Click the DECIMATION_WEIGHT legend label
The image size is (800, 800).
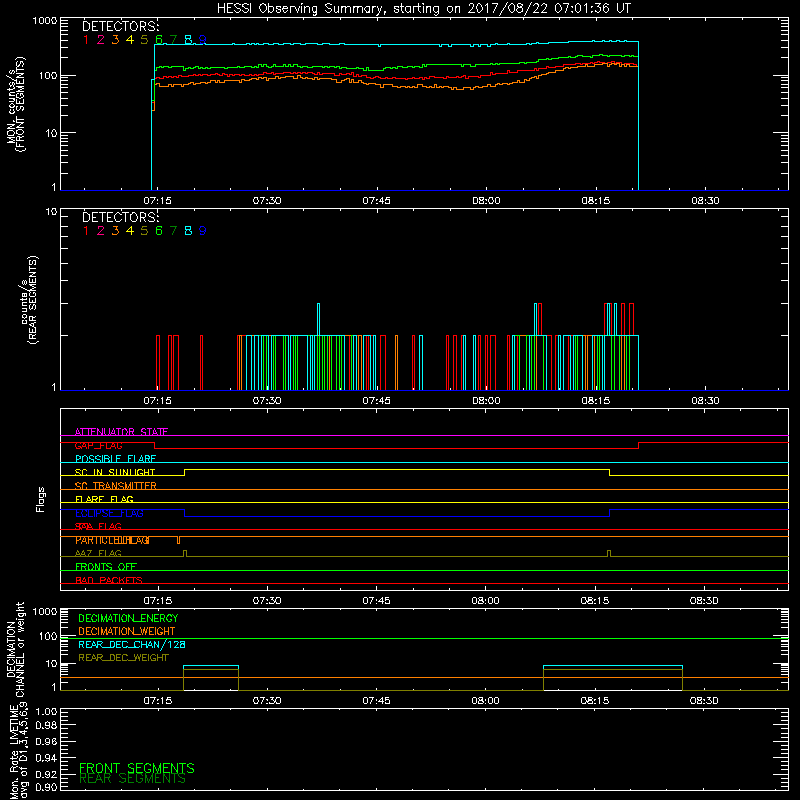coord(127,632)
